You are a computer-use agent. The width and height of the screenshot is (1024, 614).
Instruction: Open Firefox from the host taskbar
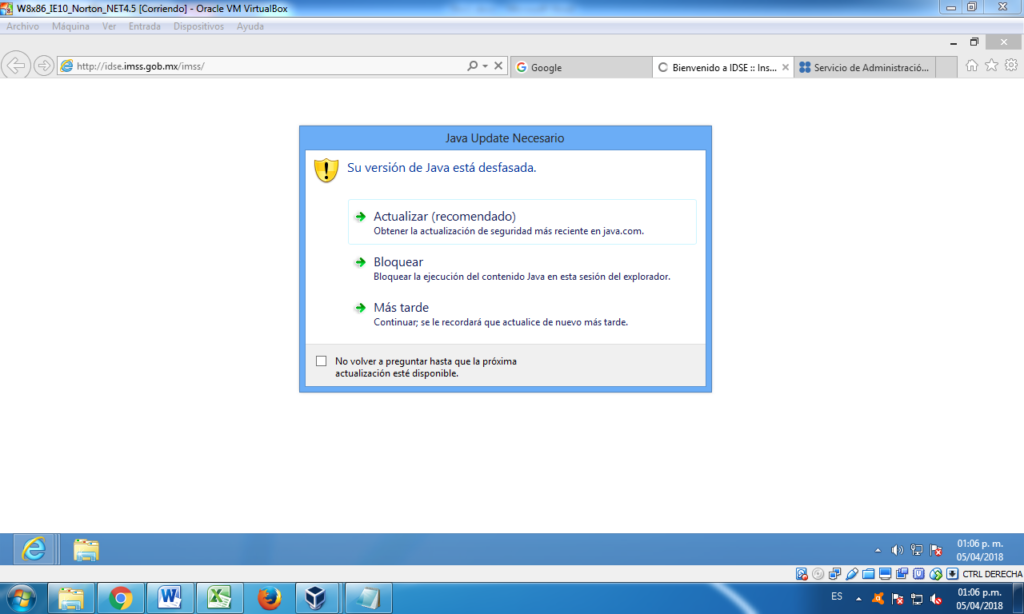pyautogui.click(x=268, y=598)
